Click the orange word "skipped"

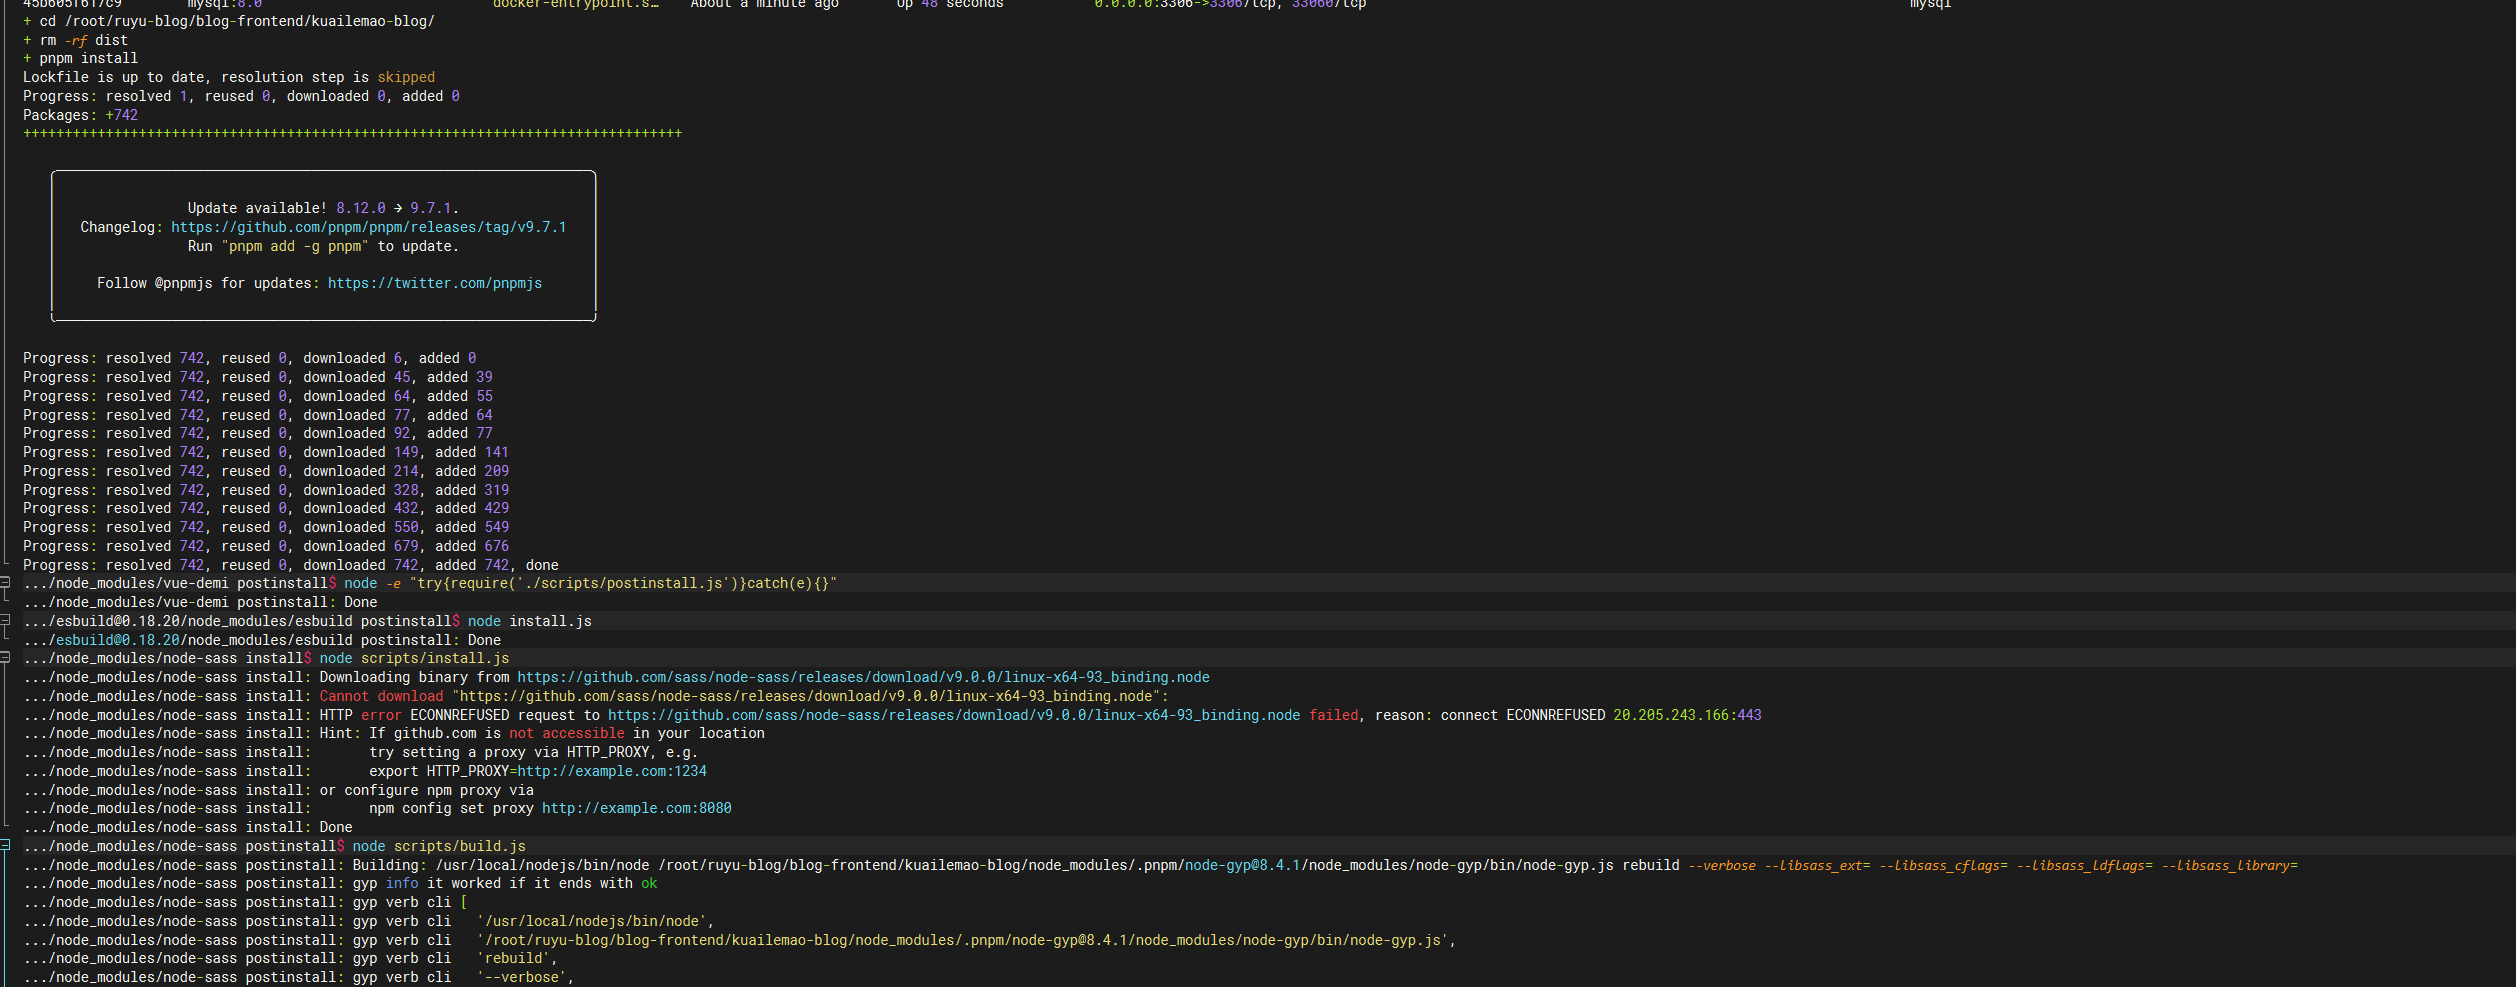pos(406,77)
